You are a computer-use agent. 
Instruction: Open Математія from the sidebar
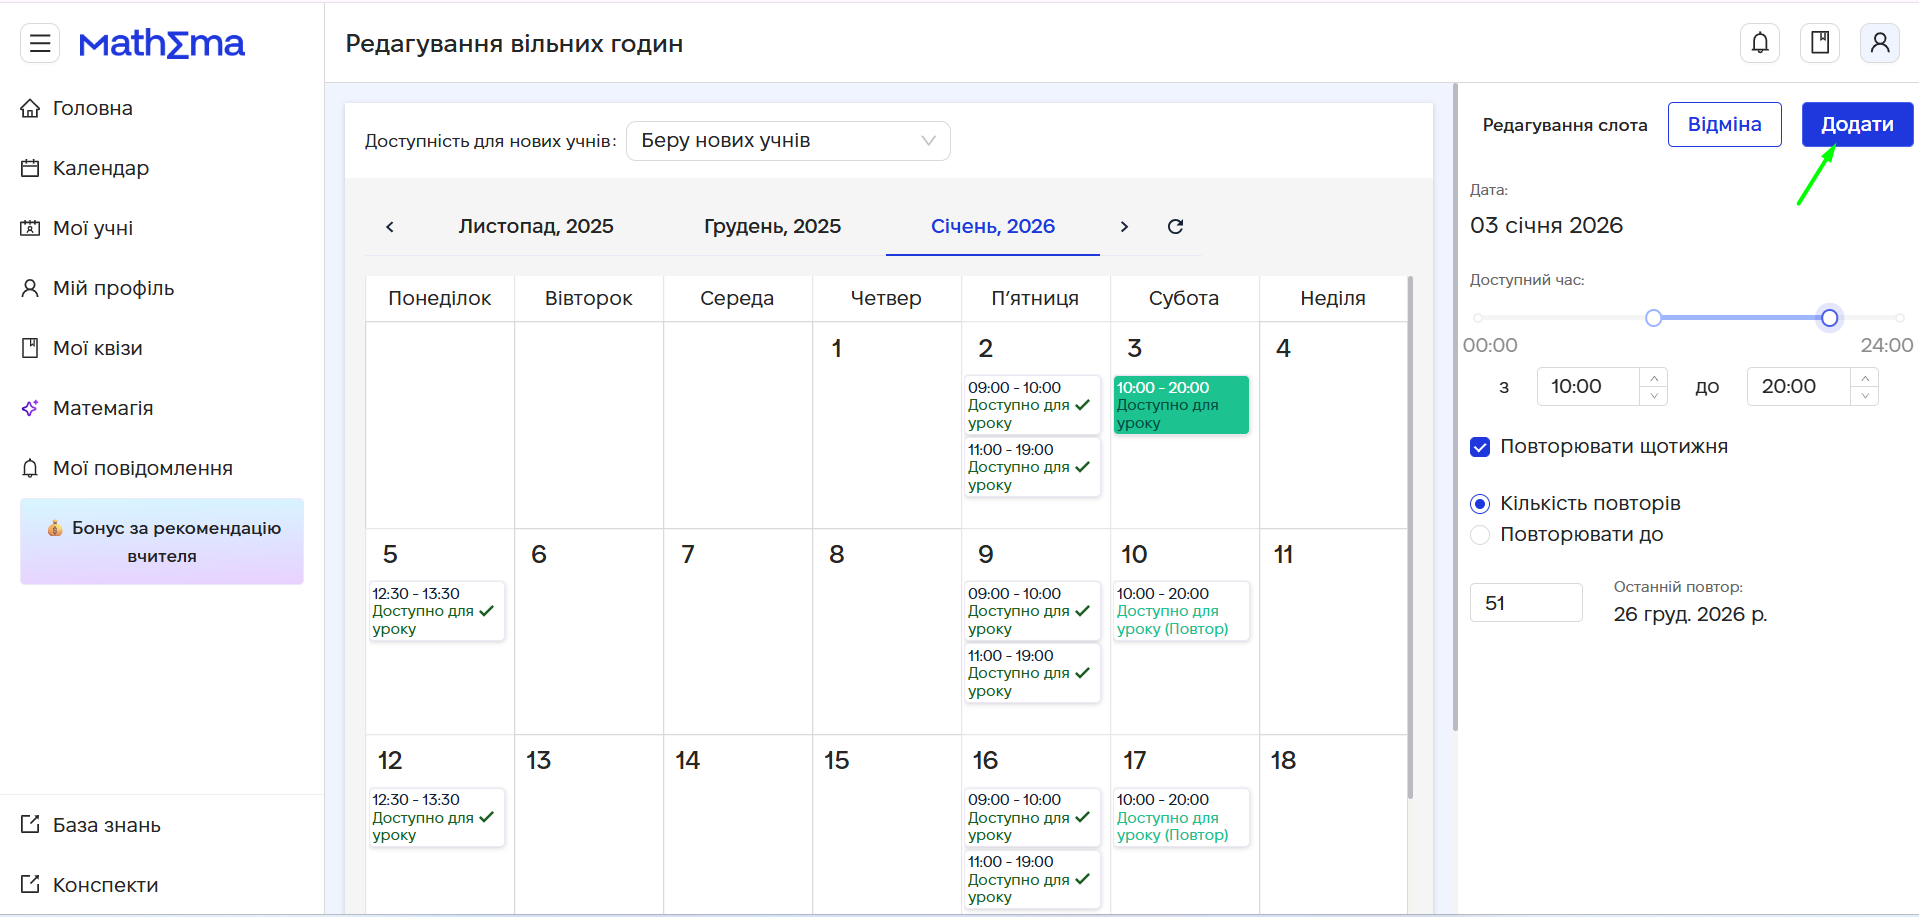pos(103,408)
